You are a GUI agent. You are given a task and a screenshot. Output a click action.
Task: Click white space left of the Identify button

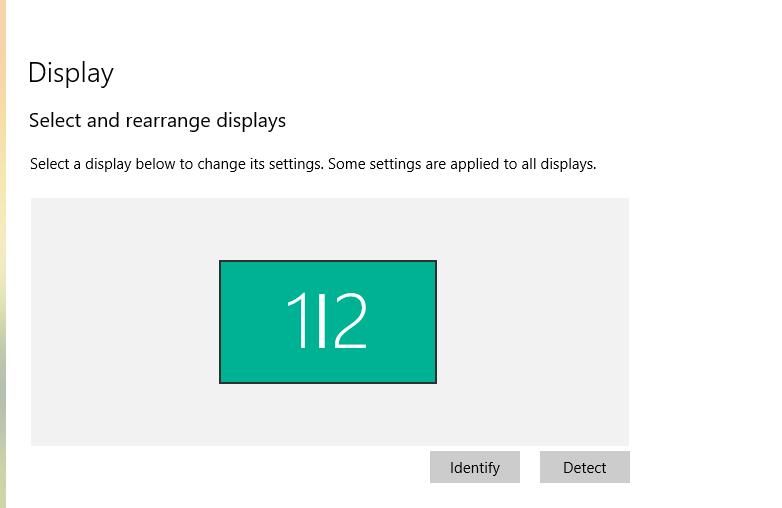click(x=229, y=467)
